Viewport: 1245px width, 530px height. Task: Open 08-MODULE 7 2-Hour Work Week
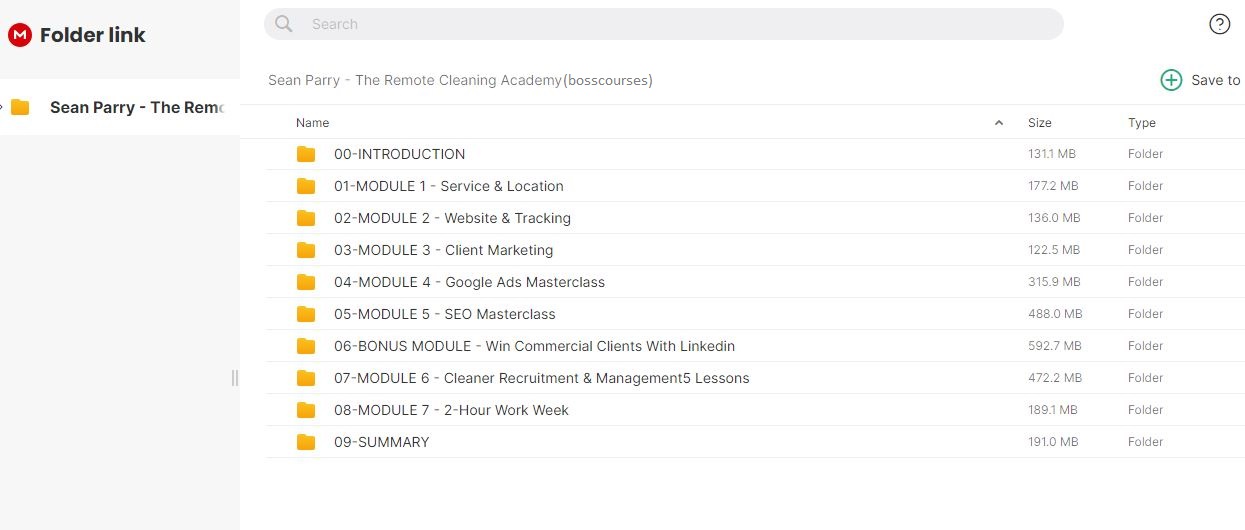[x=451, y=410]
